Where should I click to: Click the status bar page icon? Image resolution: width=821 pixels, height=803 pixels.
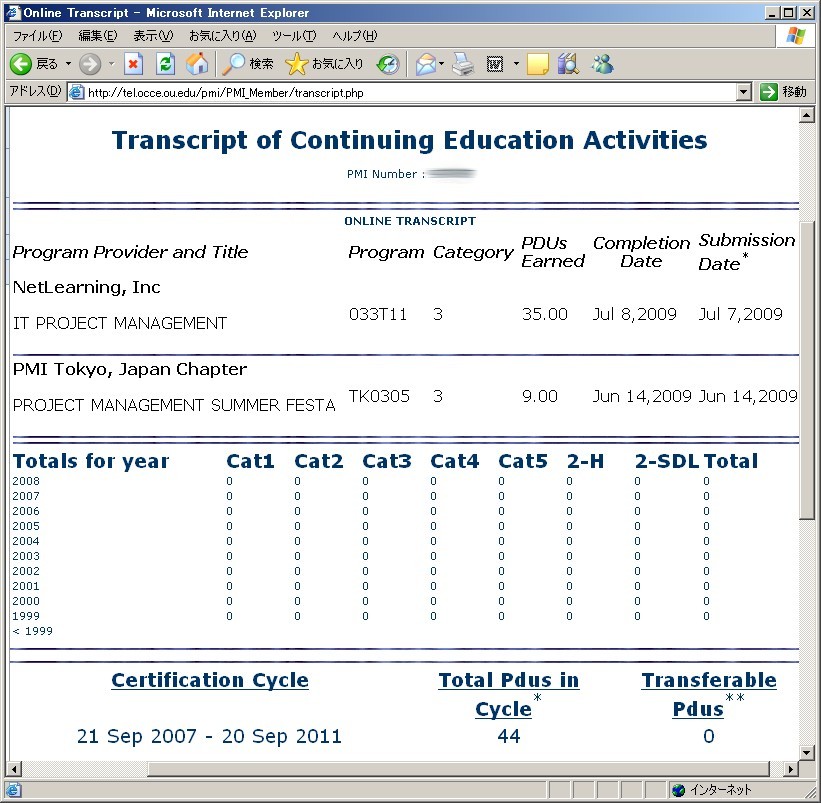[13, 789]
